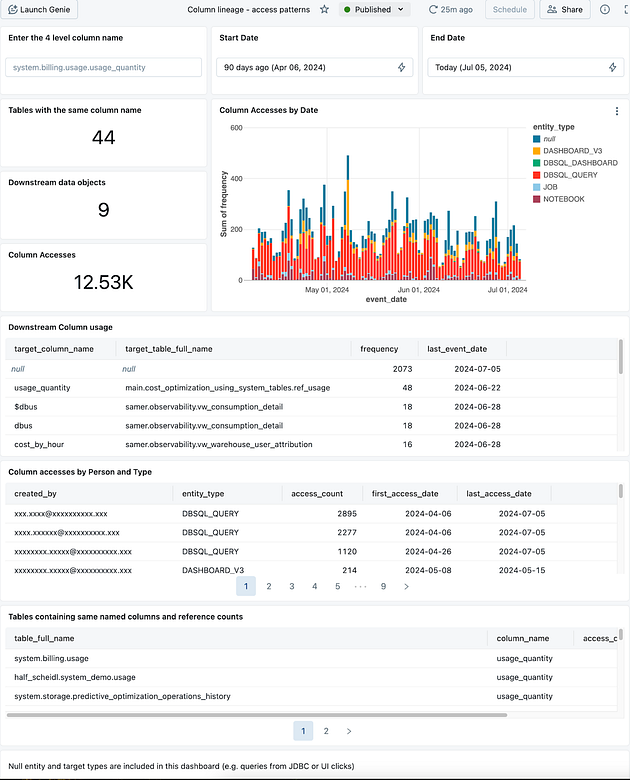Sort by first_access_date column header
The image size is (630, 780).
click(405, 493)
